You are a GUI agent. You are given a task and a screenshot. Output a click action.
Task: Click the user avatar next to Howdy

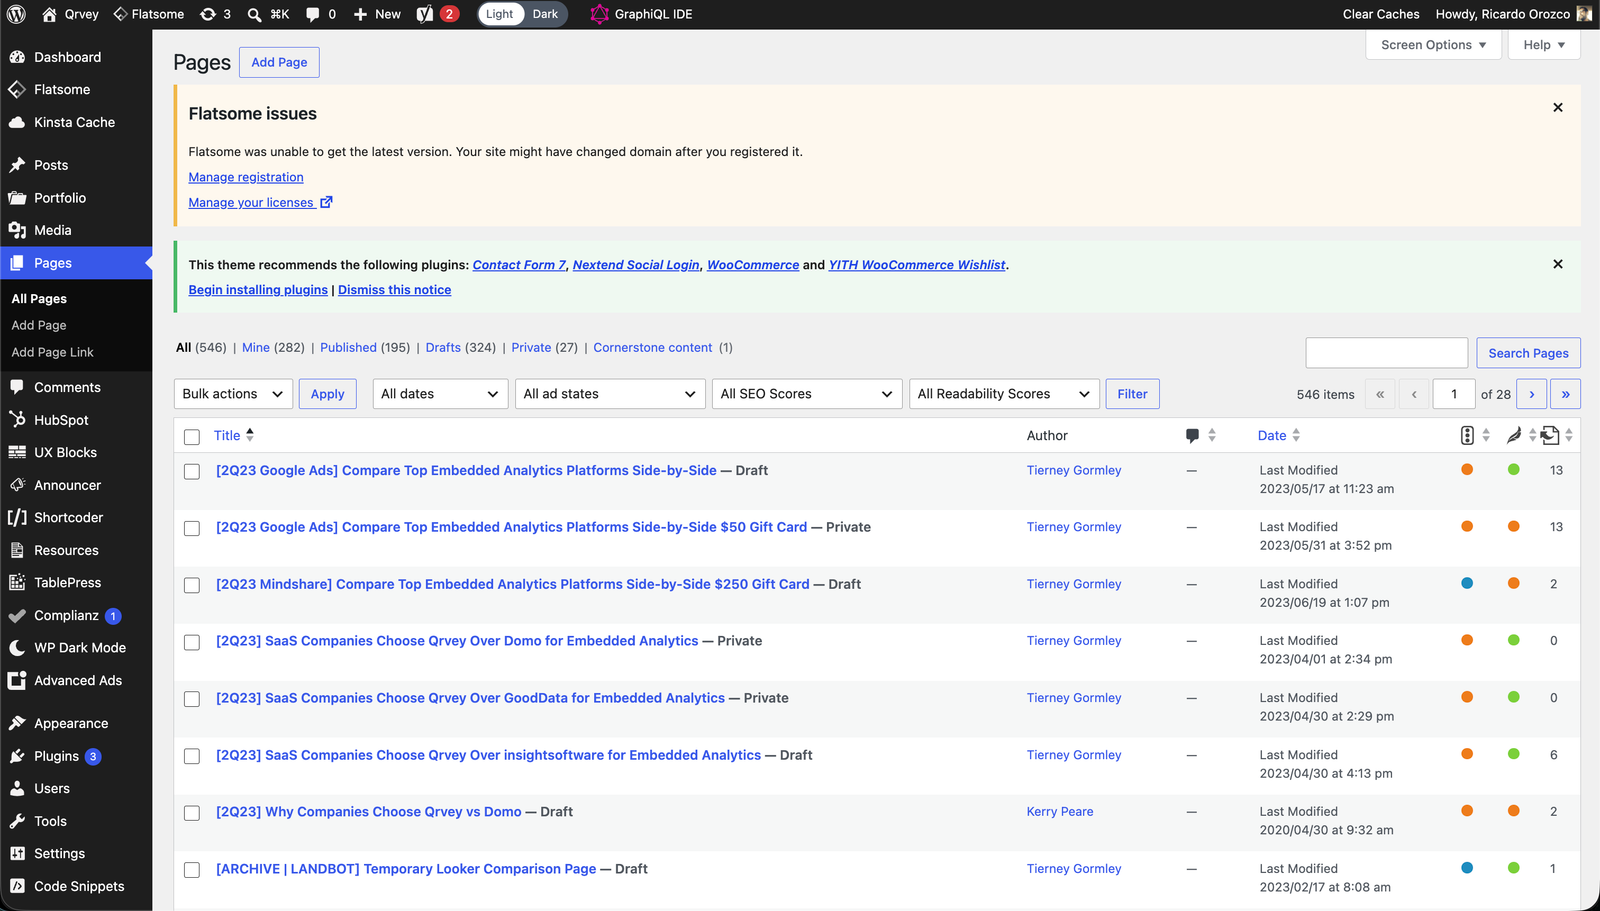[x=1584, y=14]
